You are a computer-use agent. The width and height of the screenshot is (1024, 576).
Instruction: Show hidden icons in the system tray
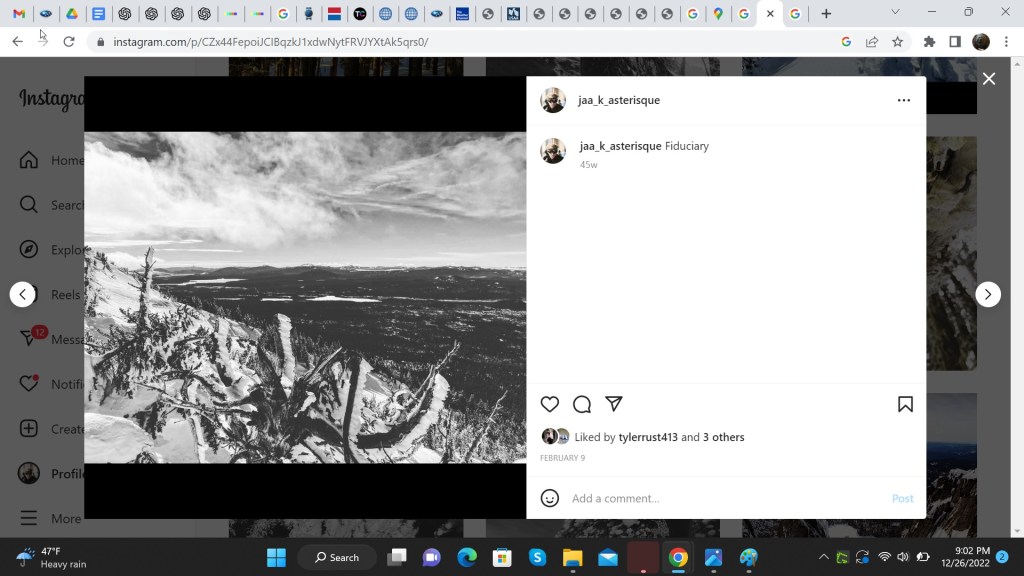tap(824, 557)
